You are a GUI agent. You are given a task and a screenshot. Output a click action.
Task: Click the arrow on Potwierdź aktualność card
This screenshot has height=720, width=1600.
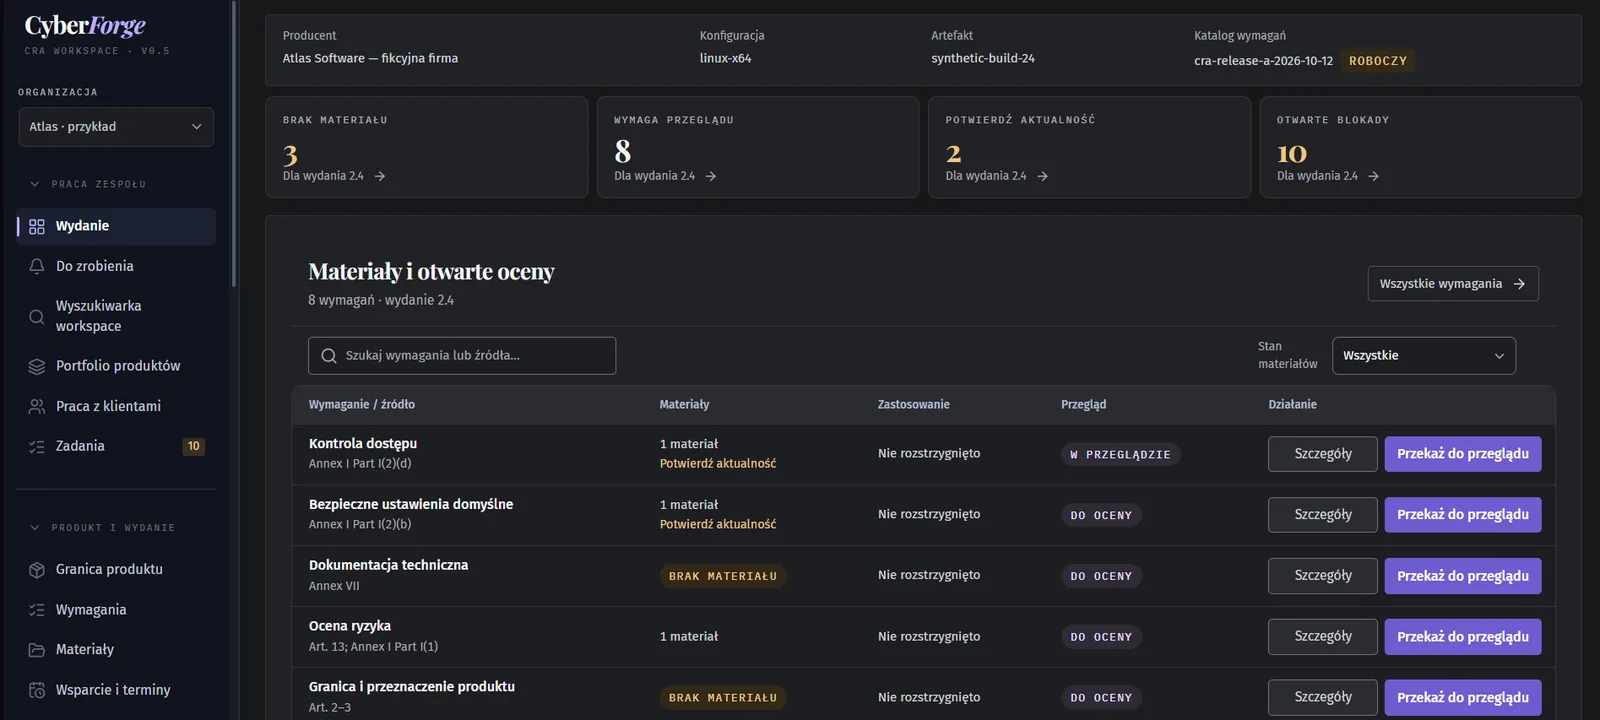pyautogui.click(x=1043, y=176)
